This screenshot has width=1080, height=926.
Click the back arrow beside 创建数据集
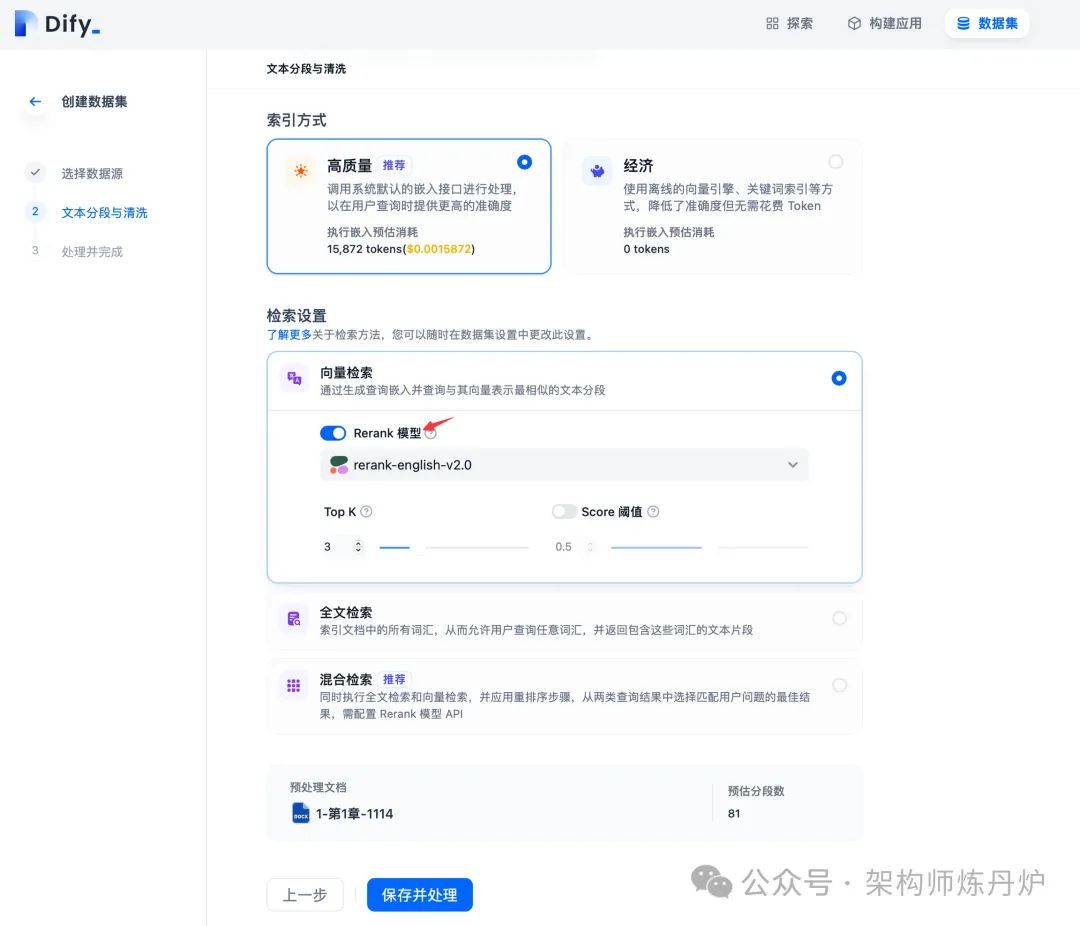click(34, 100)
